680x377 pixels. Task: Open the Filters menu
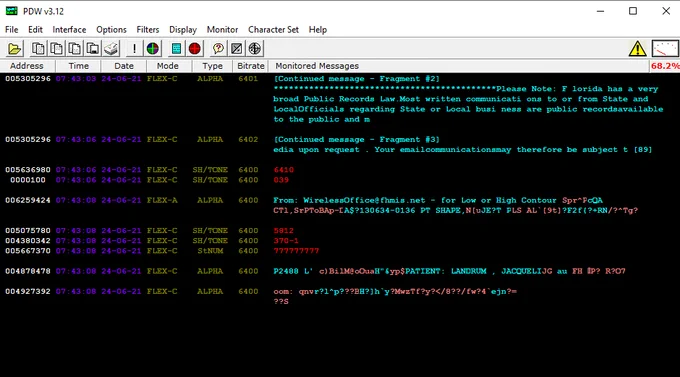148,30
